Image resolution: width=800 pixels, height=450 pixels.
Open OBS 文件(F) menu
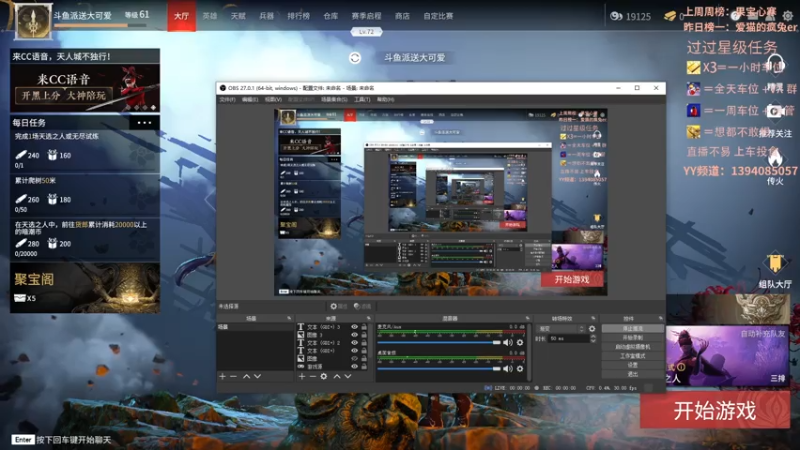click(x=228, y=99)
